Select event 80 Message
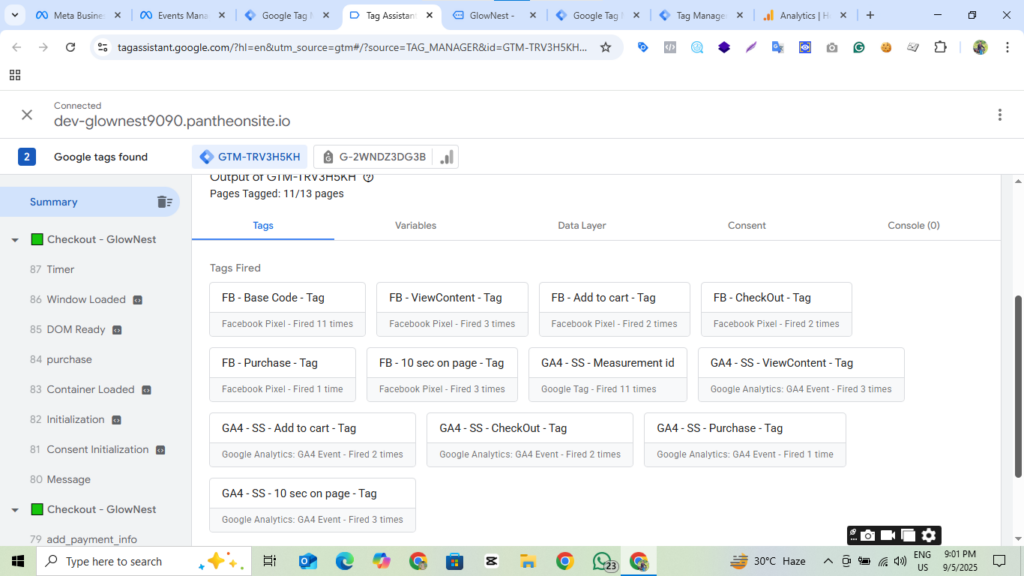 coord(61,479)
